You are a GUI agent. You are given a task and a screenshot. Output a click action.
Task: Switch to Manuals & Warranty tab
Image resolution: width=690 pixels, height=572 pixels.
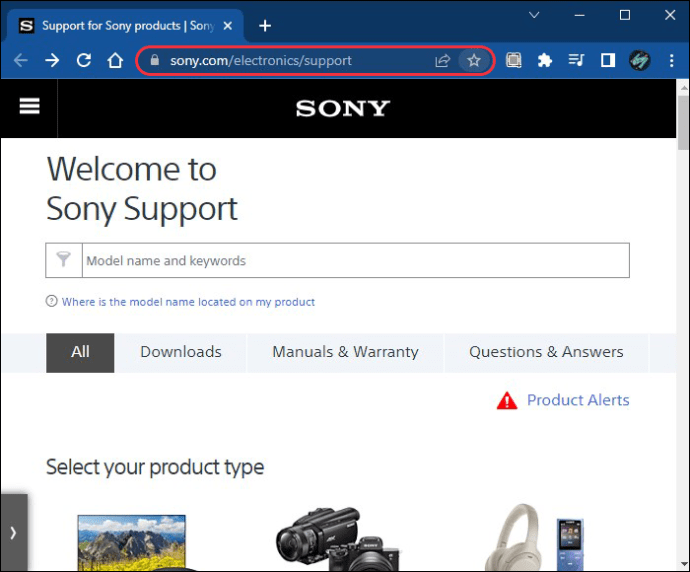(345, 352)
